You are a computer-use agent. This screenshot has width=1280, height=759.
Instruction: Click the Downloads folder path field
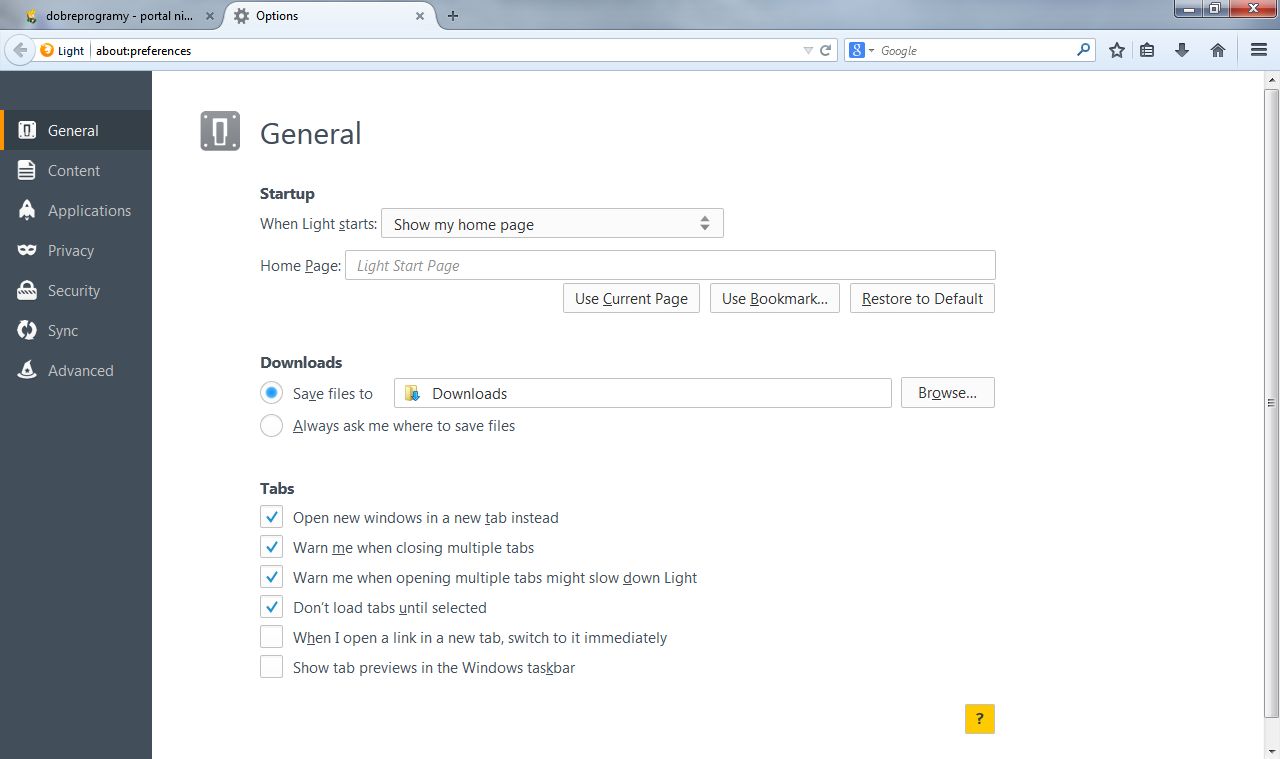tap(643, 393)
